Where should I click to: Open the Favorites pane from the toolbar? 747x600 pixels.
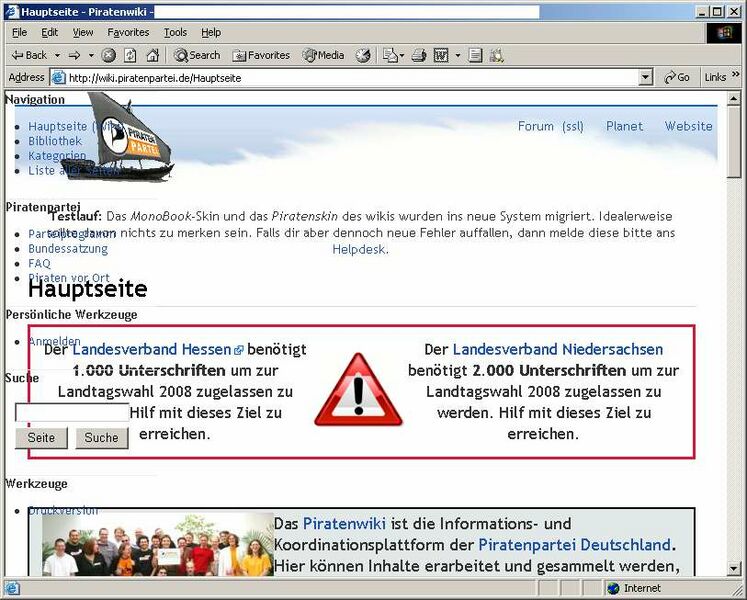[261, 55]
